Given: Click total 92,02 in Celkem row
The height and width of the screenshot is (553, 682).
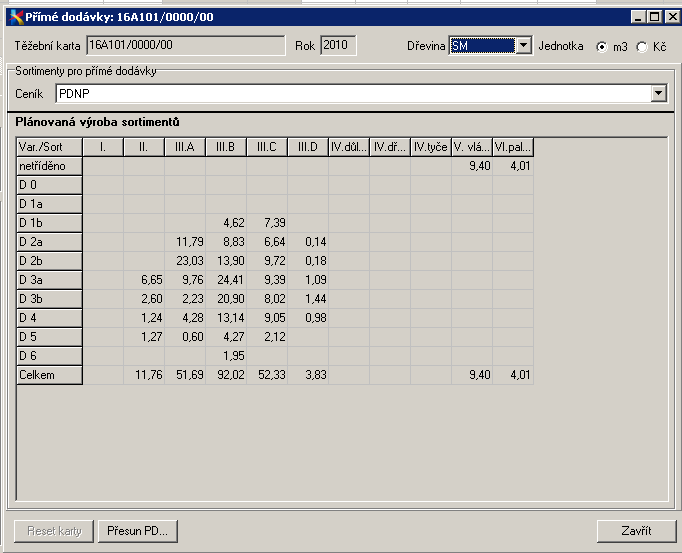Looking at the screenshot, I should tap(226, 375).
